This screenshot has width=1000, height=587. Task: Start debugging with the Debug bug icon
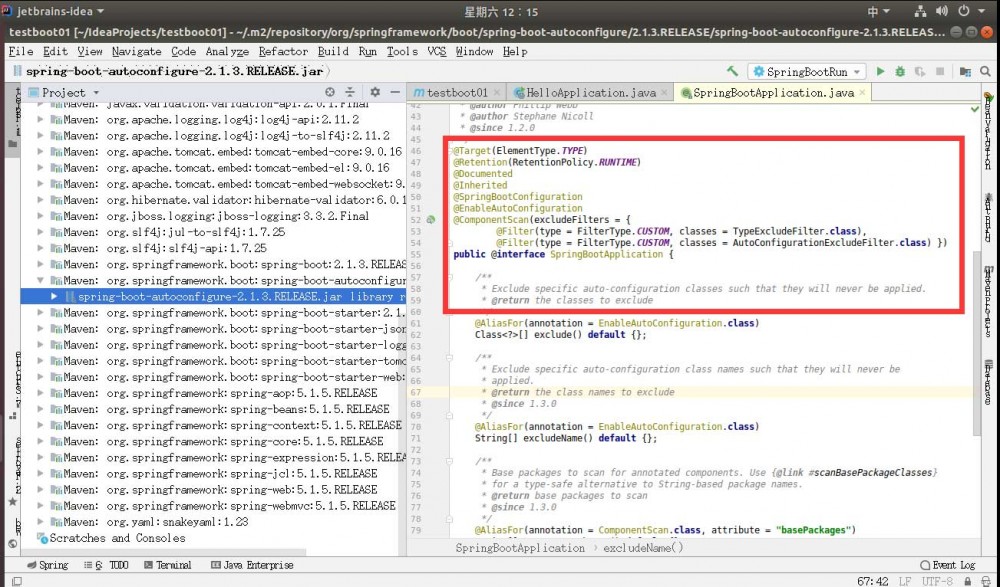click(x=900, y=72)
